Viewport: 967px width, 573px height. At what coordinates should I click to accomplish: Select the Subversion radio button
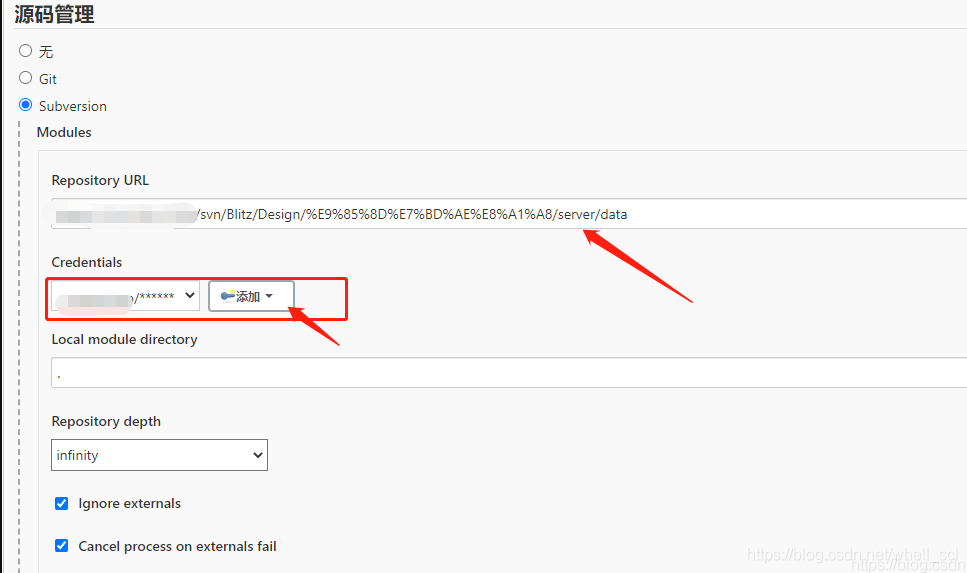click(x=25, y=105)
